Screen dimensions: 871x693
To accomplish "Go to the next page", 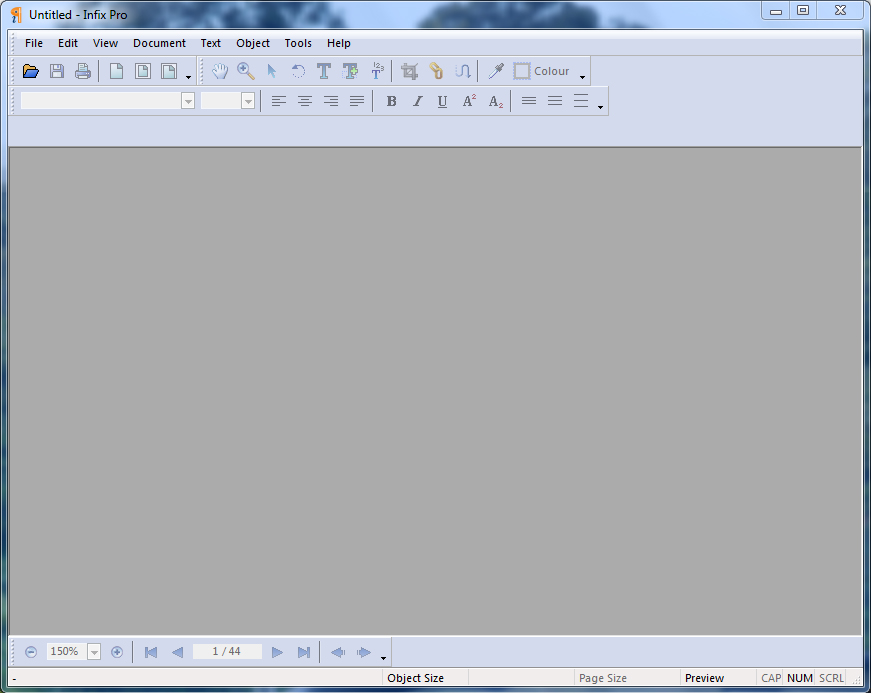I will [x=277, y=652].
